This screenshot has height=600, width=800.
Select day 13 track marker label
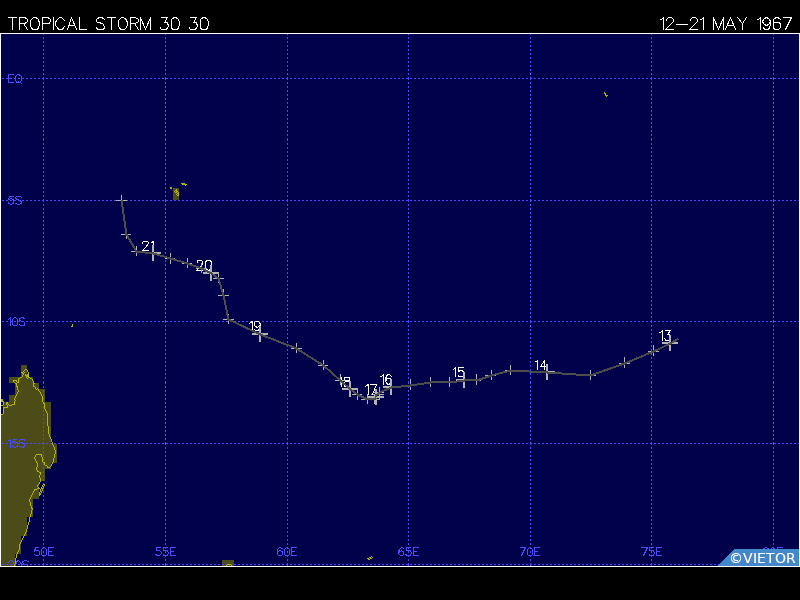pos(665,336)
